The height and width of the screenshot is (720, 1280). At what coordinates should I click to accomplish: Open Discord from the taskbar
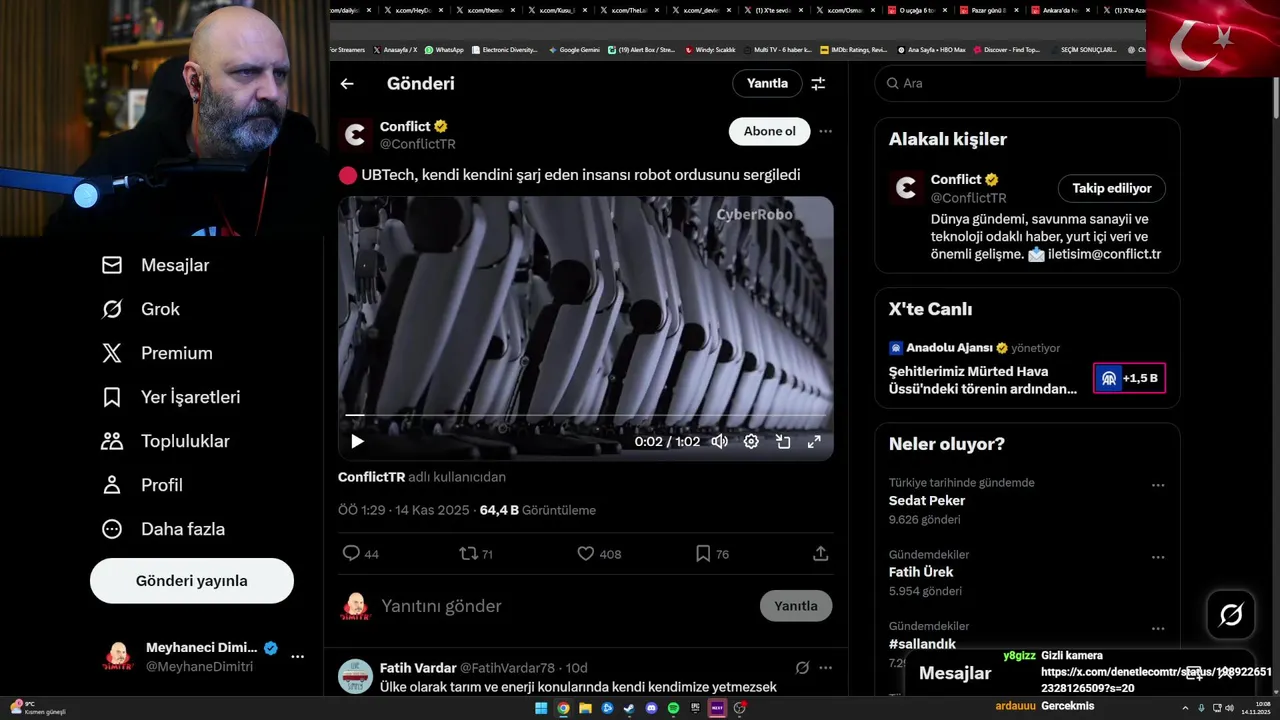pos(651,708)
